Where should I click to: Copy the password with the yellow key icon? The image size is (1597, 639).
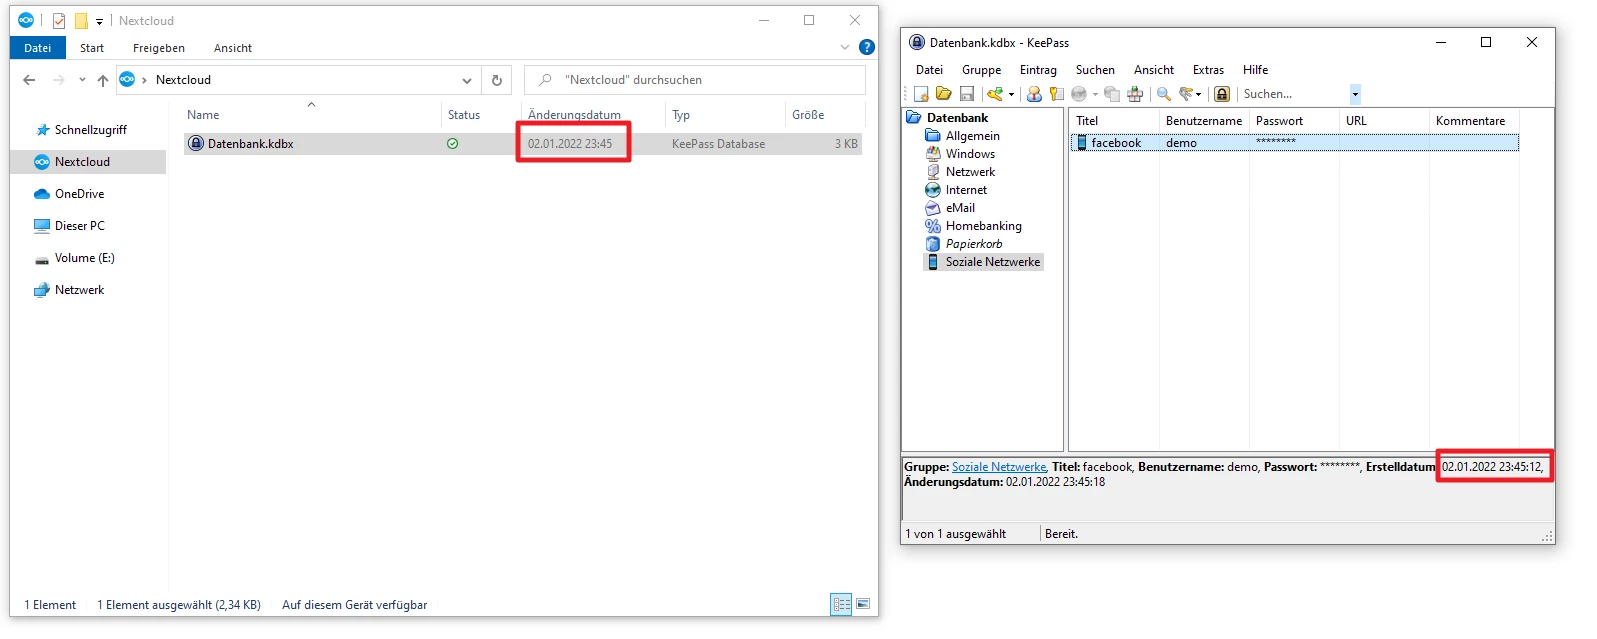click(x=1056, y=94)
